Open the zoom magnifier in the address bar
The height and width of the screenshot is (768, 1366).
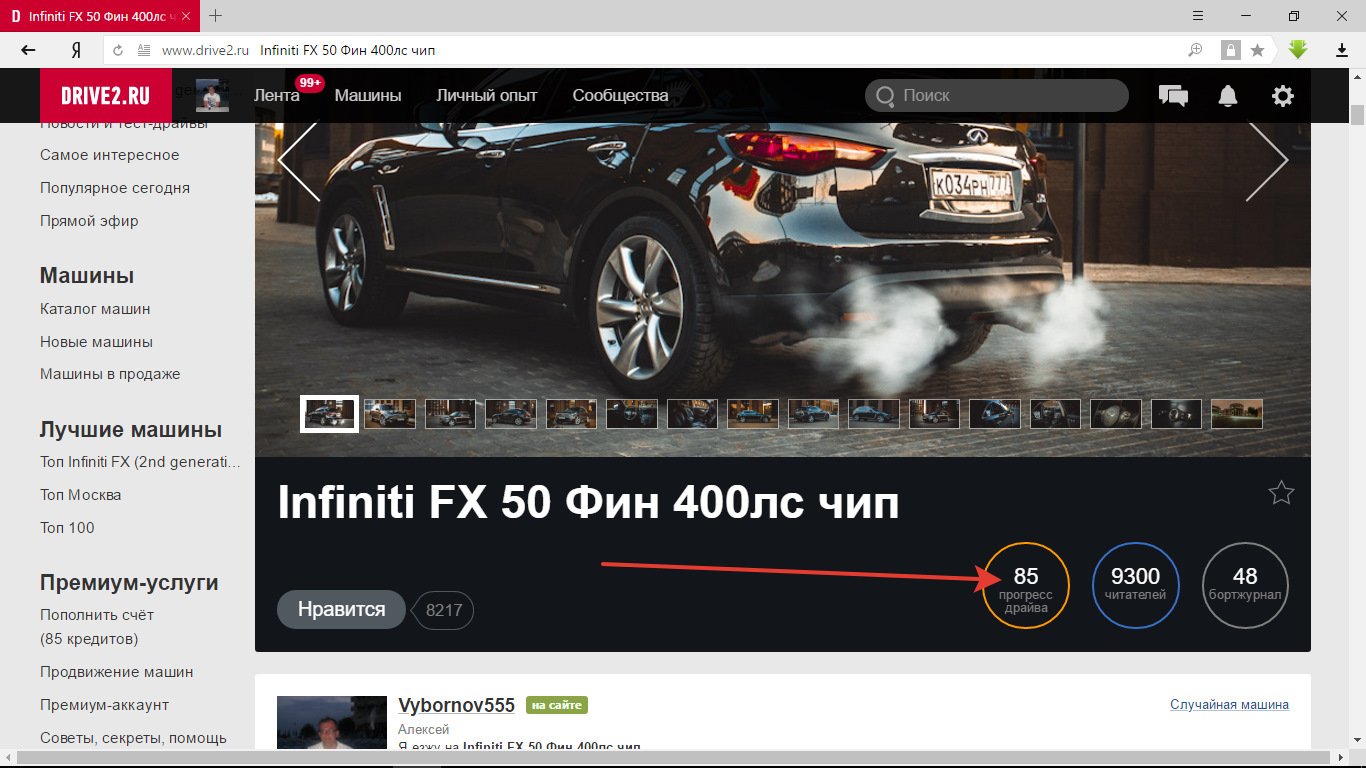coord(1195,50)
